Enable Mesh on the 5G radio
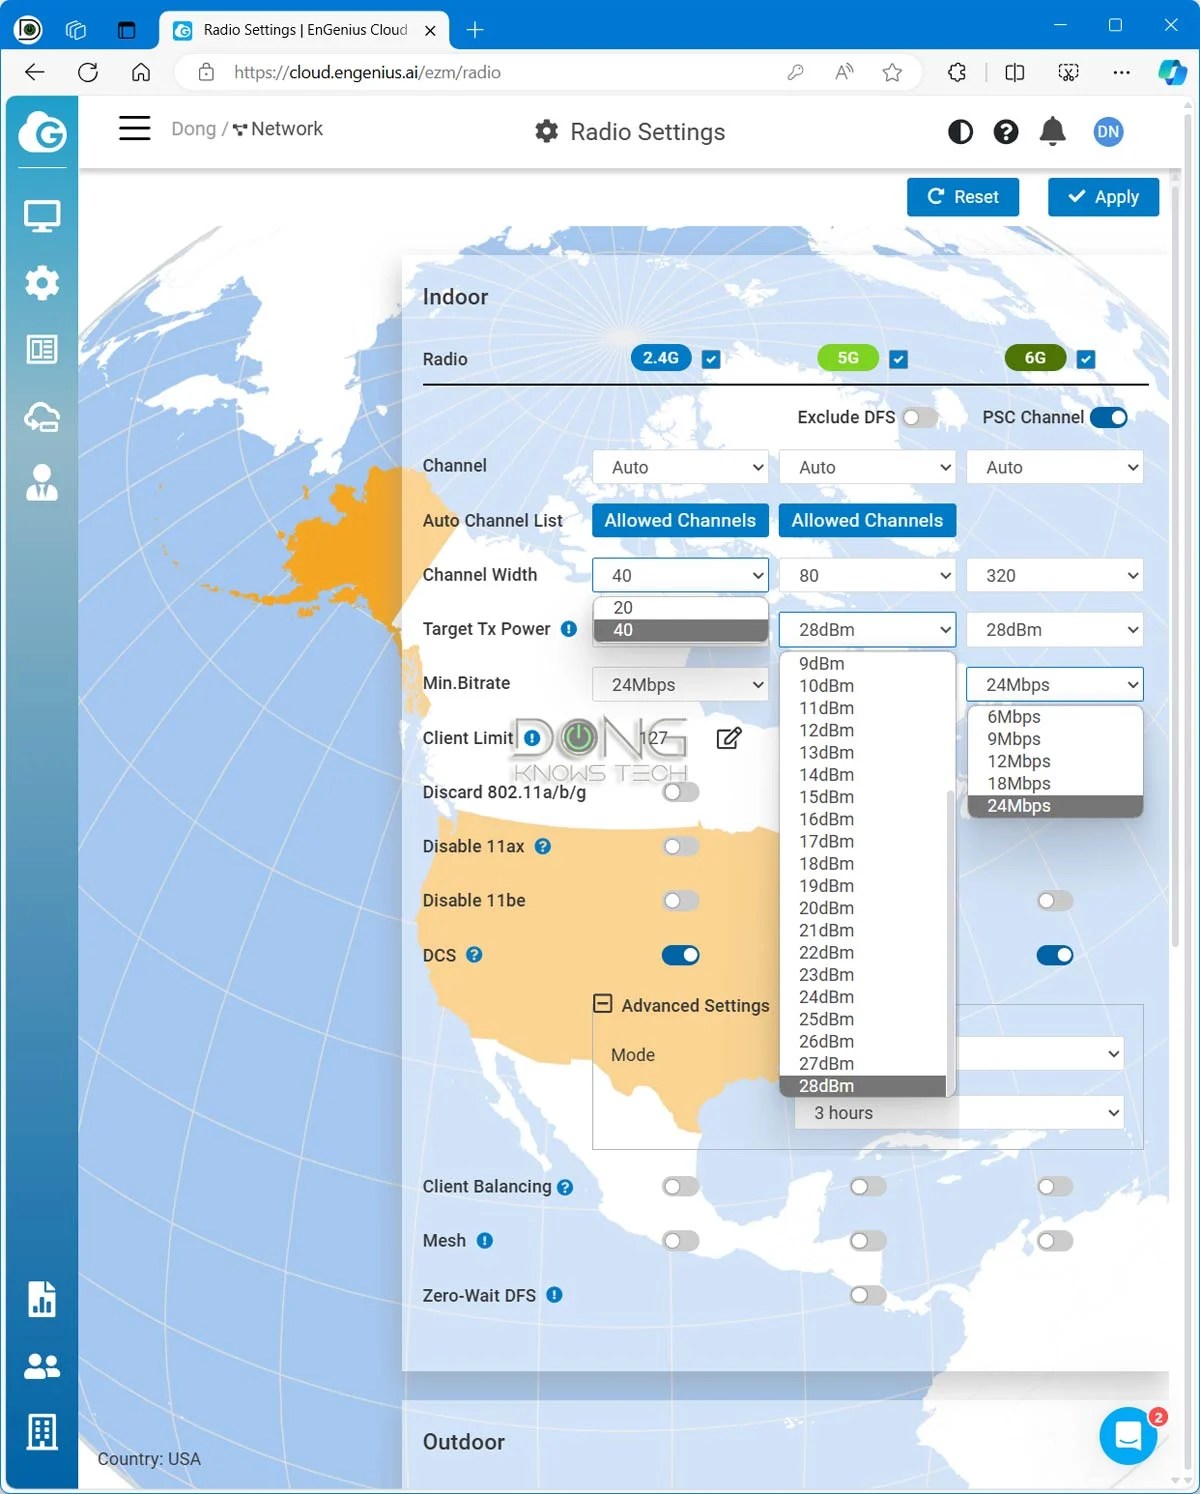The height and width of the screenshot is (1494, 1200). pyautogui.click(x=868, y=1241)
